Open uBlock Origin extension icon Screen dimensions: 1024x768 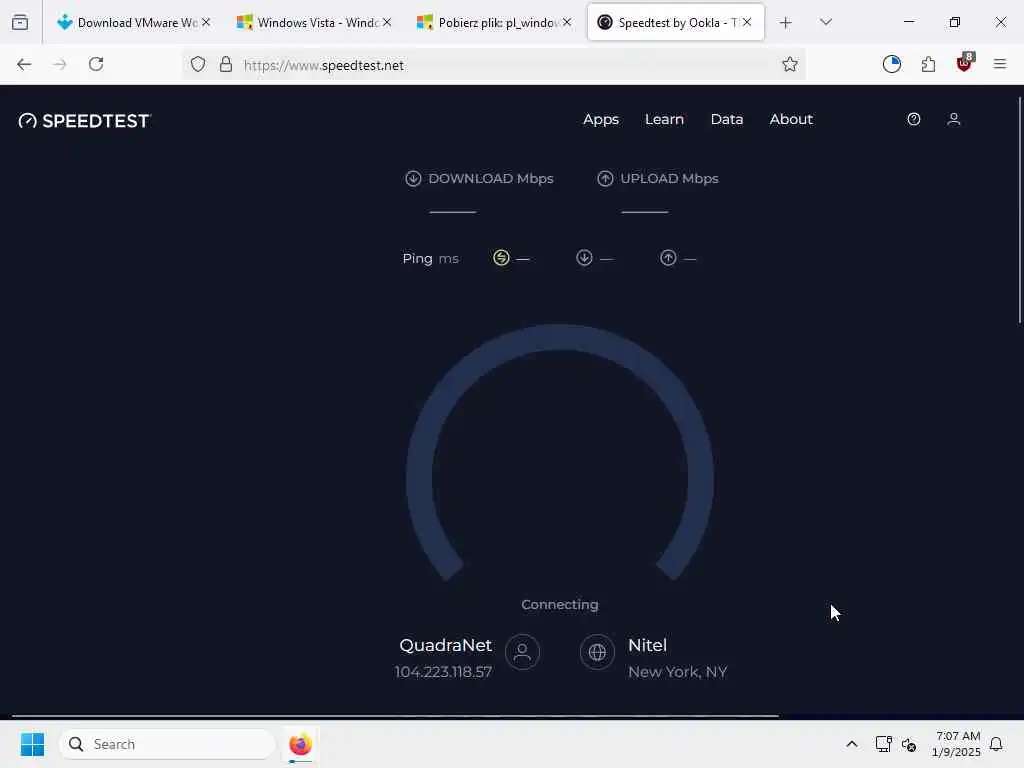click(x=965, y=63)
